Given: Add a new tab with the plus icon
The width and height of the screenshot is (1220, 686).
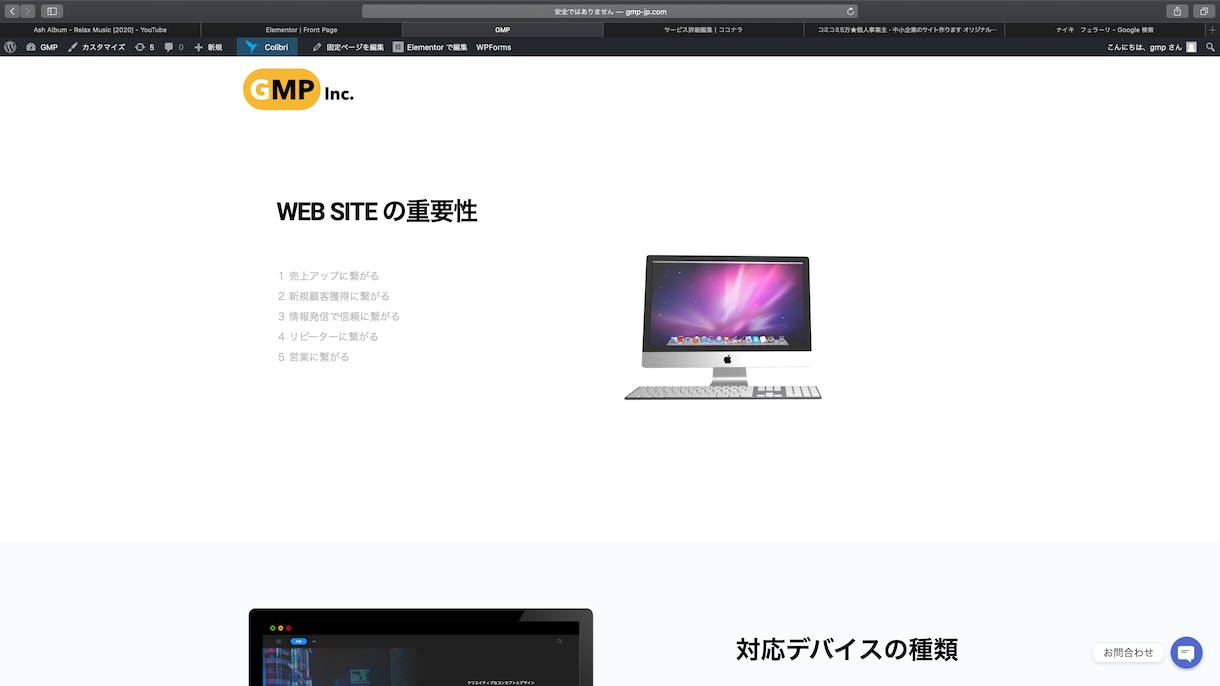Looking at the screenshot, I should 1212,30.
